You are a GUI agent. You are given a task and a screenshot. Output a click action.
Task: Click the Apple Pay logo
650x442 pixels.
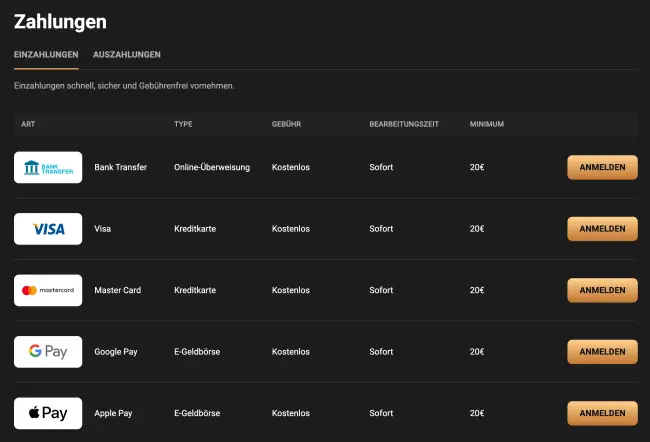pos(48,413)
